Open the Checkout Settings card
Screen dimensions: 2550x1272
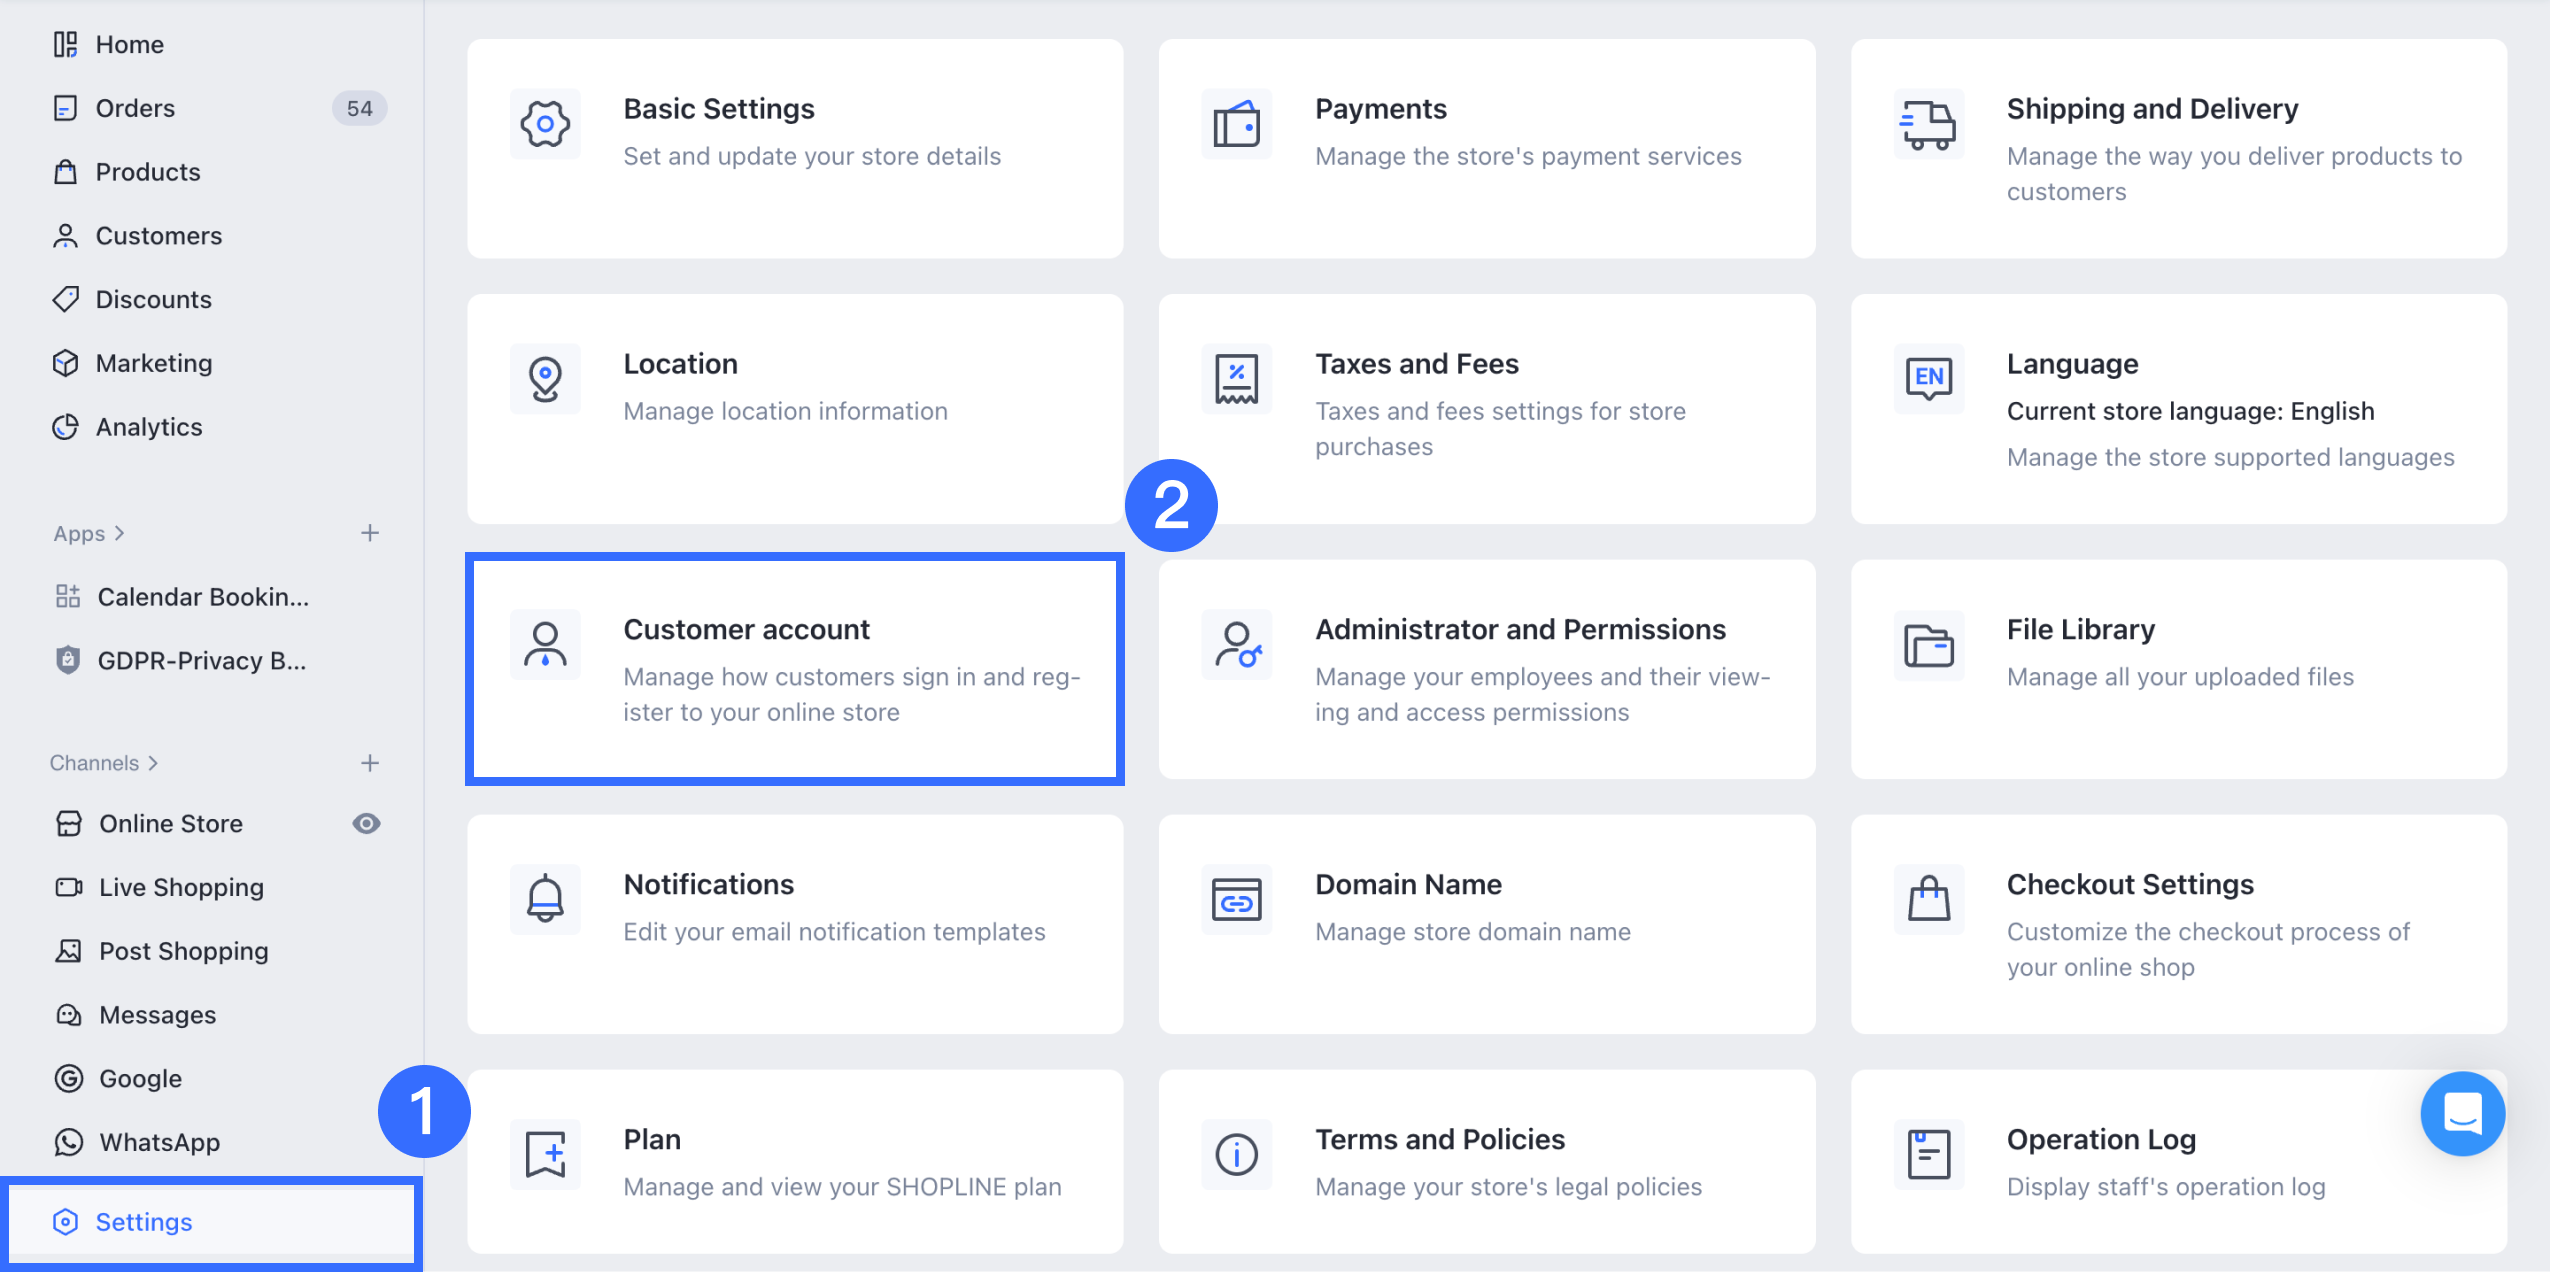tap(2178, 924)
